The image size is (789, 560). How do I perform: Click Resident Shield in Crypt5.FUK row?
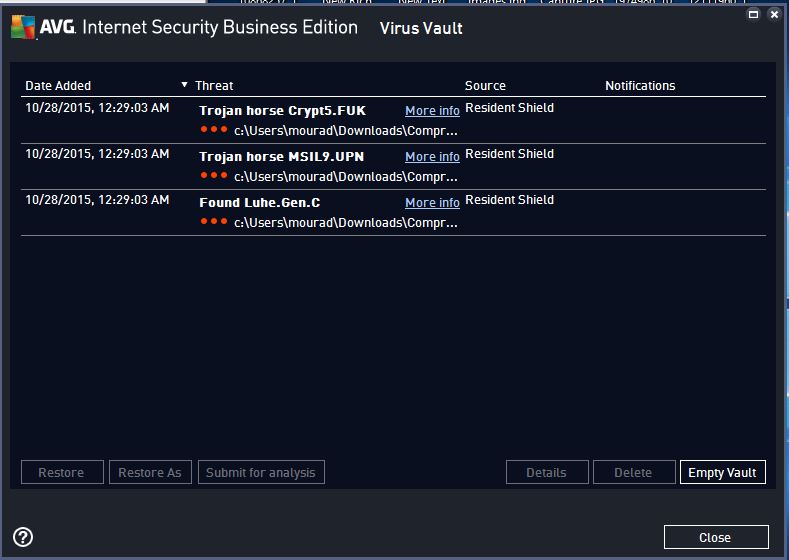509,108
